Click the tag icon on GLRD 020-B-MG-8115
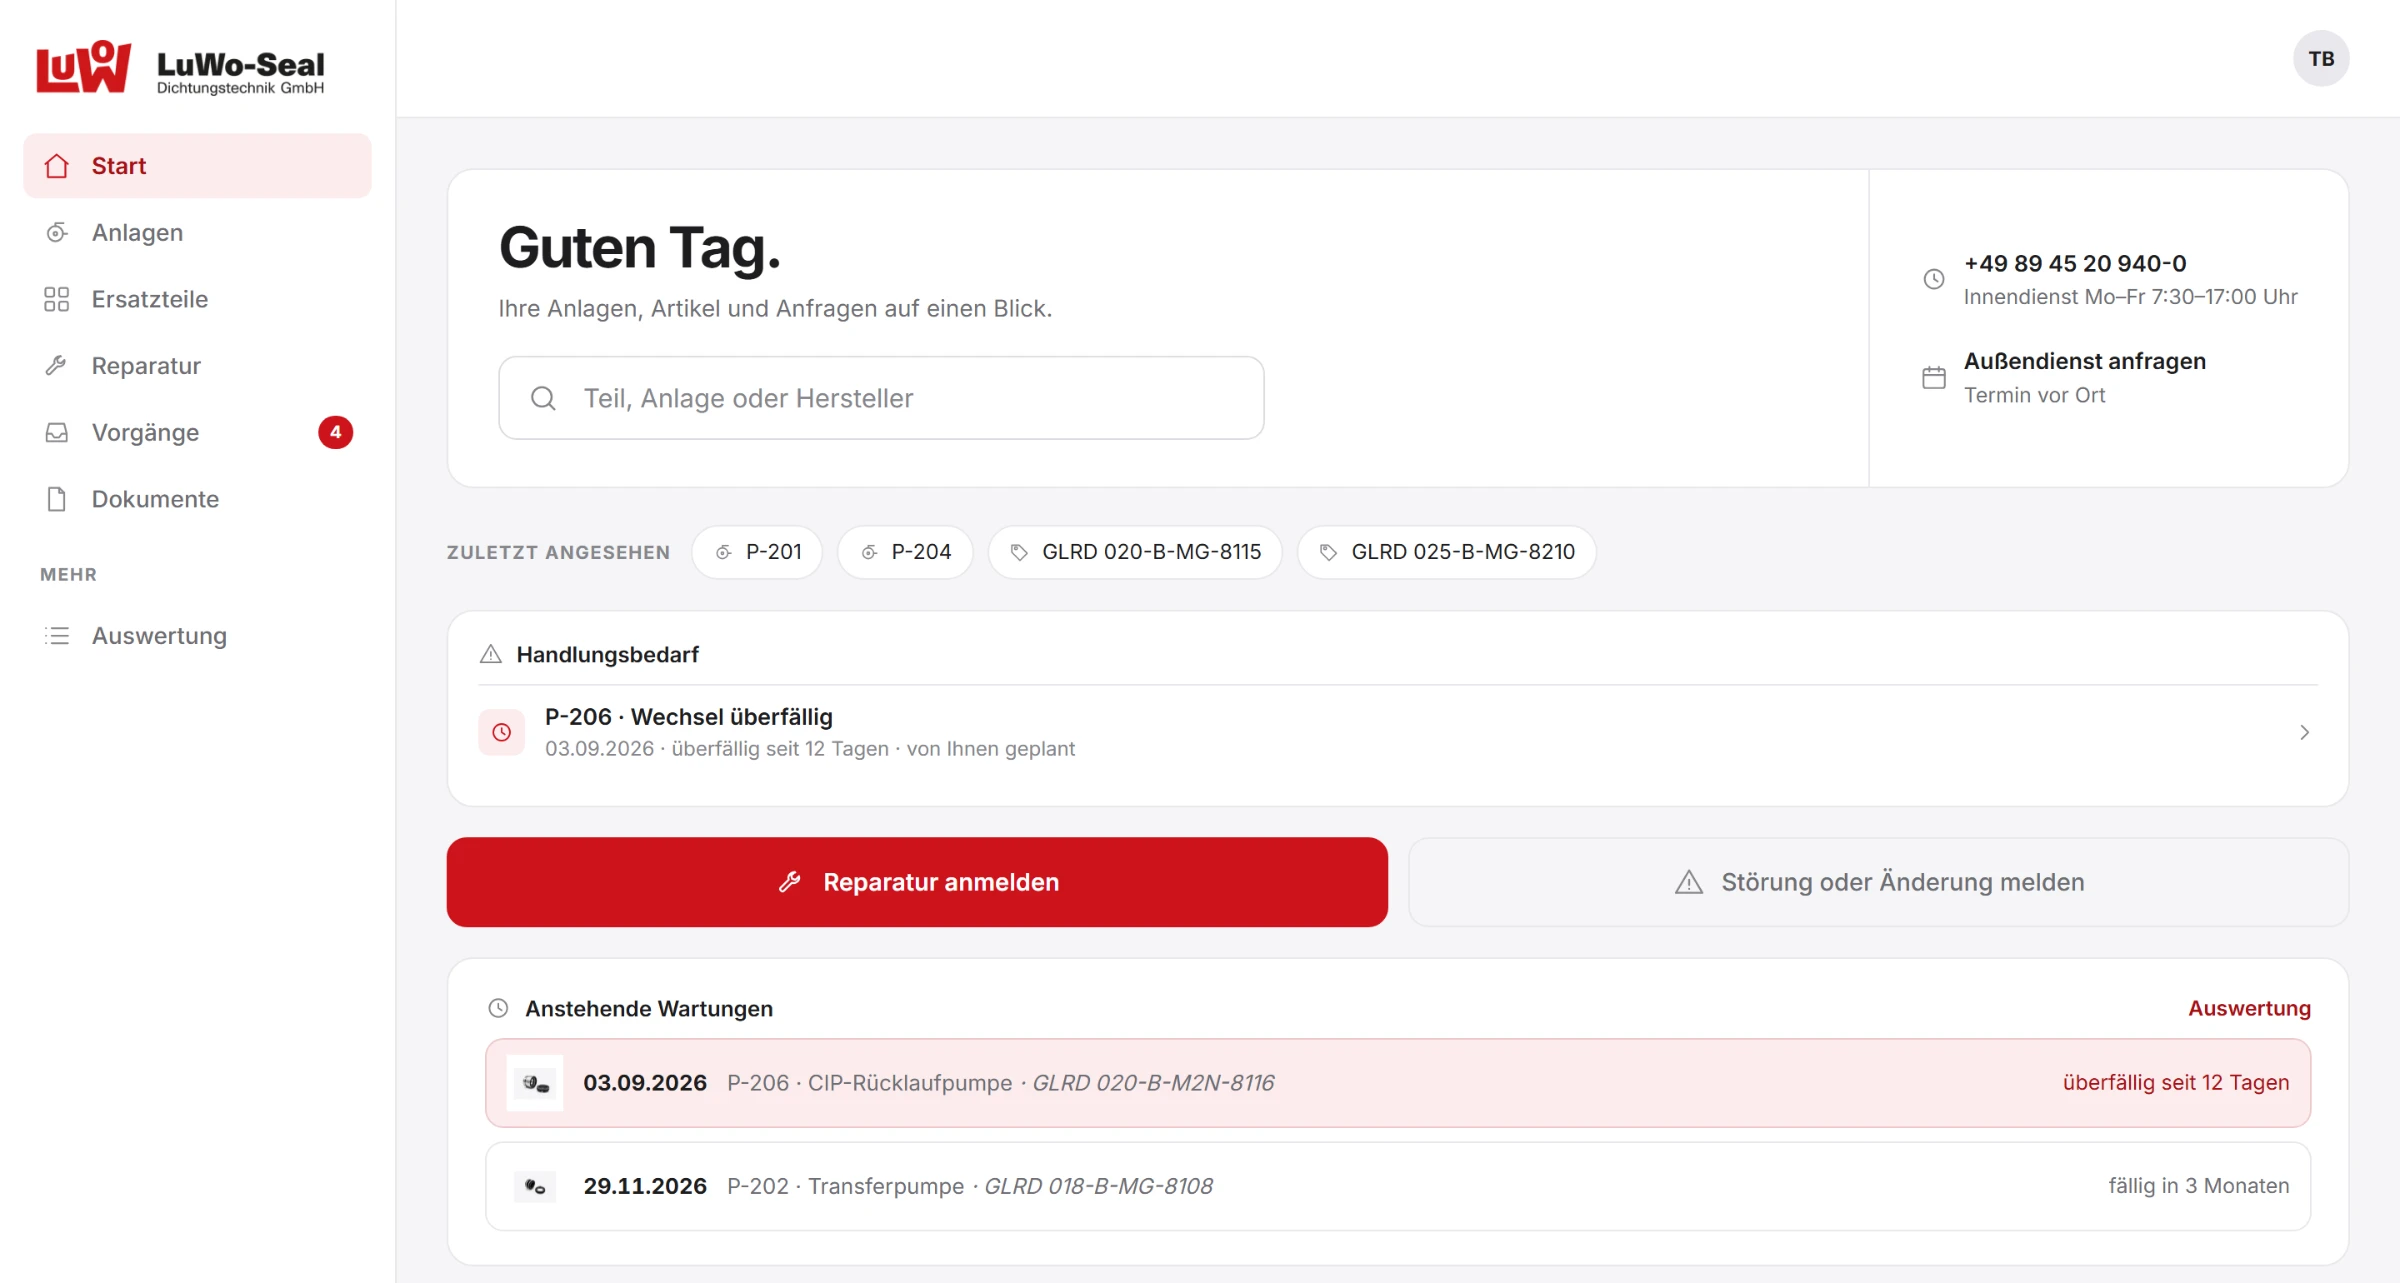The width and height of the screenshot is (2400, 1283). [x=1019, y=552]
